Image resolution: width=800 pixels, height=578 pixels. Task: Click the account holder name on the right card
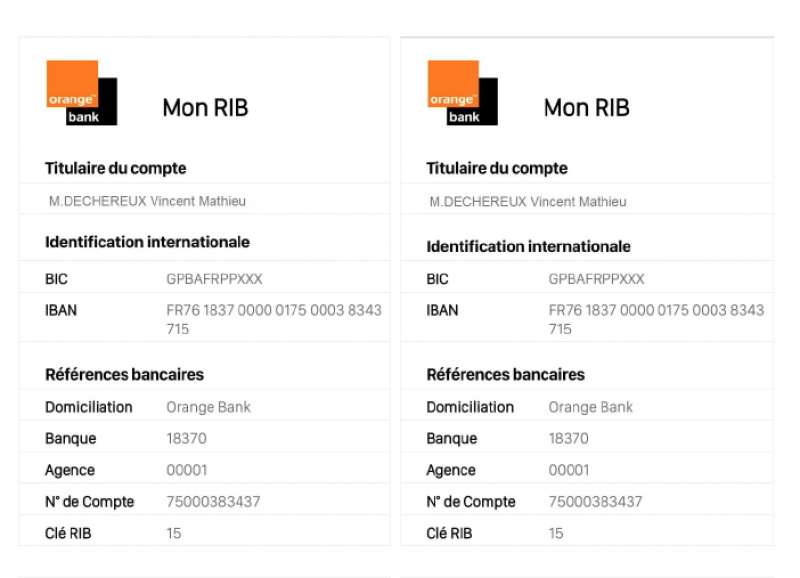528,202
